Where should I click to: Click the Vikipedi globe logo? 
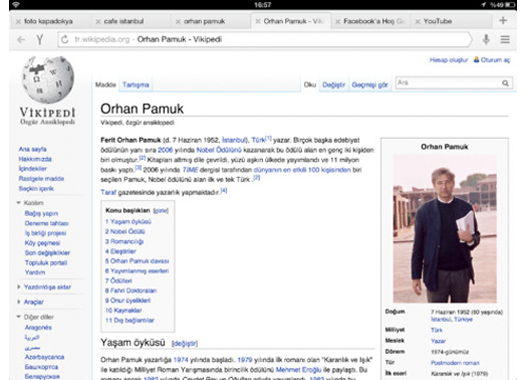(x=48, y=80)
